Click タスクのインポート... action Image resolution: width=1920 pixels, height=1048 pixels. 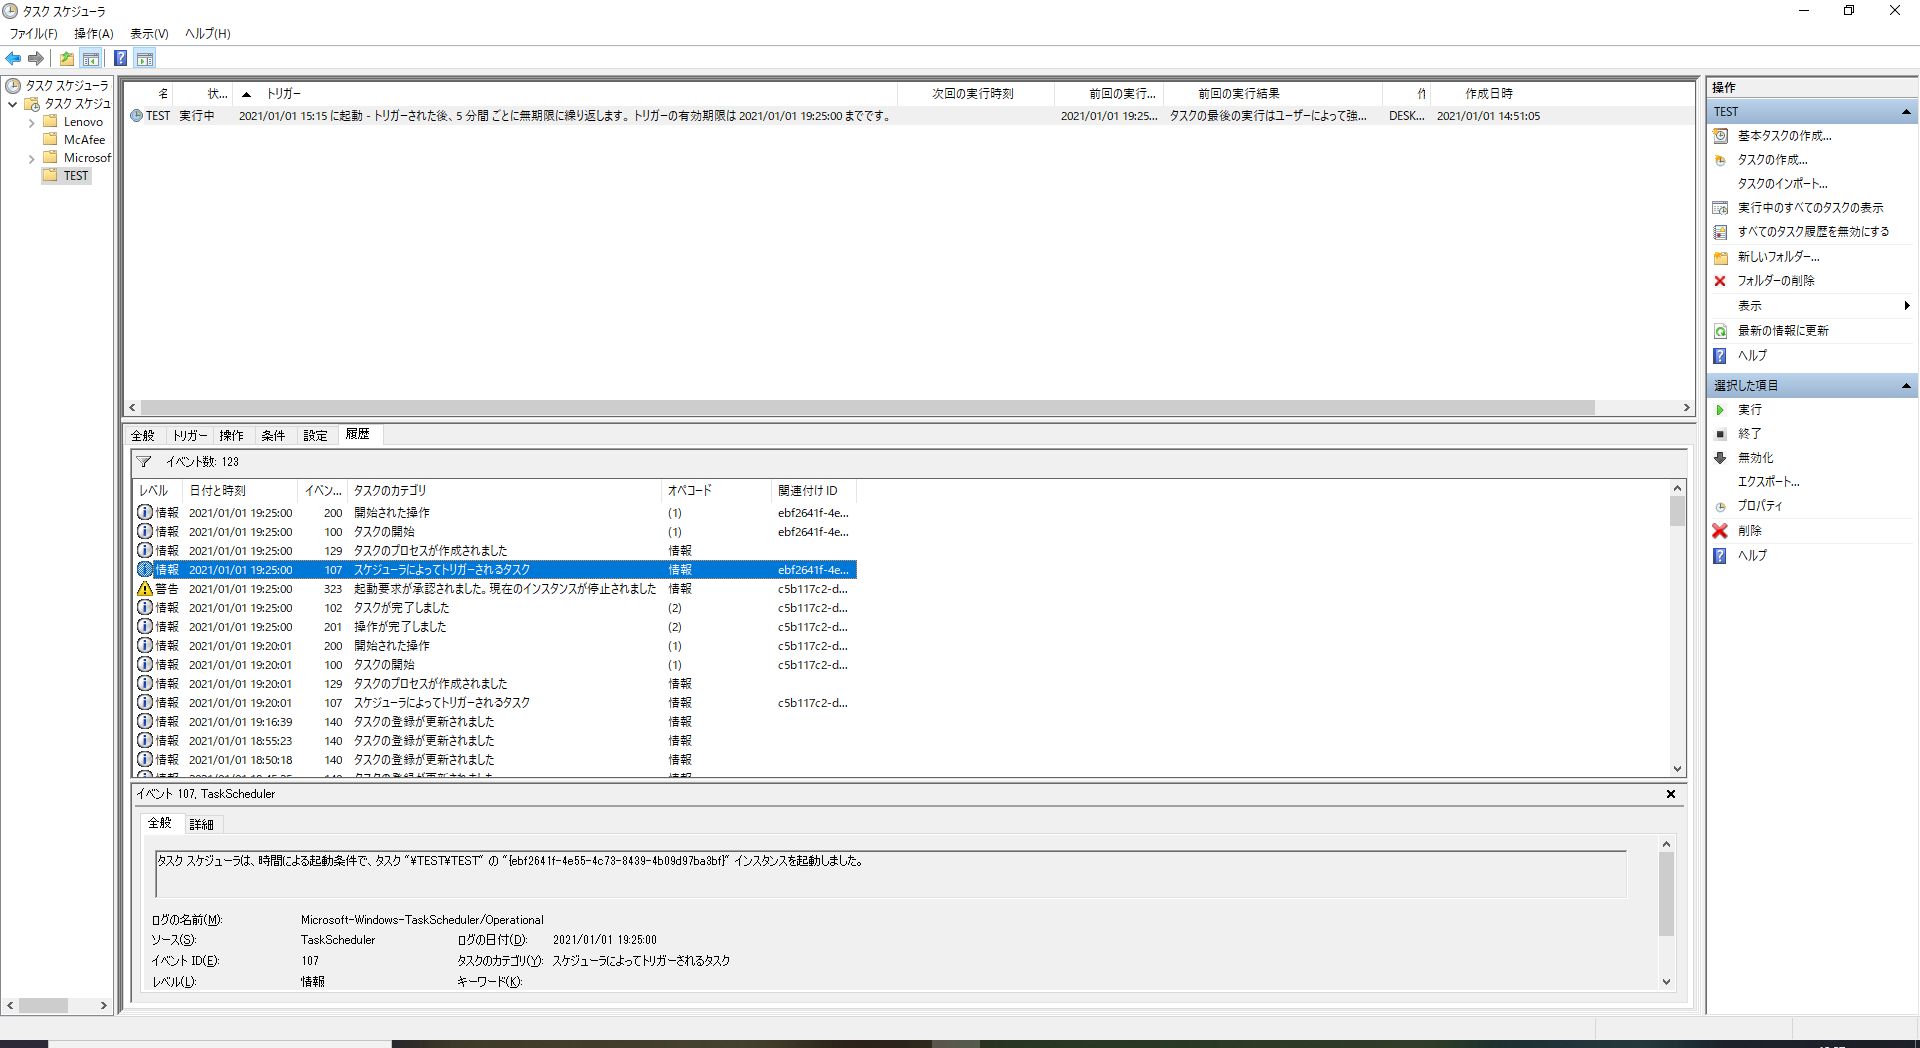point(1782,184)
